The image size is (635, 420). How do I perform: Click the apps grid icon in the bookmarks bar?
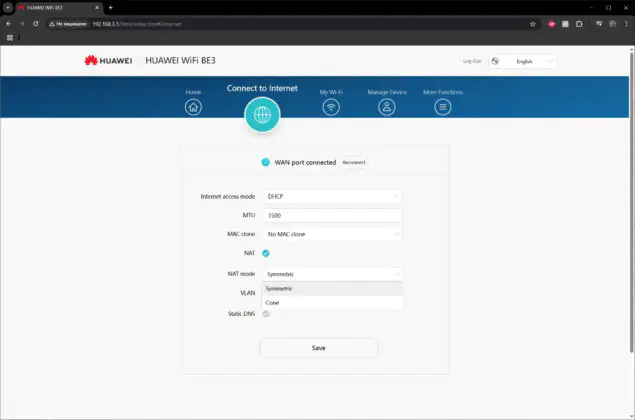[10, 38]
